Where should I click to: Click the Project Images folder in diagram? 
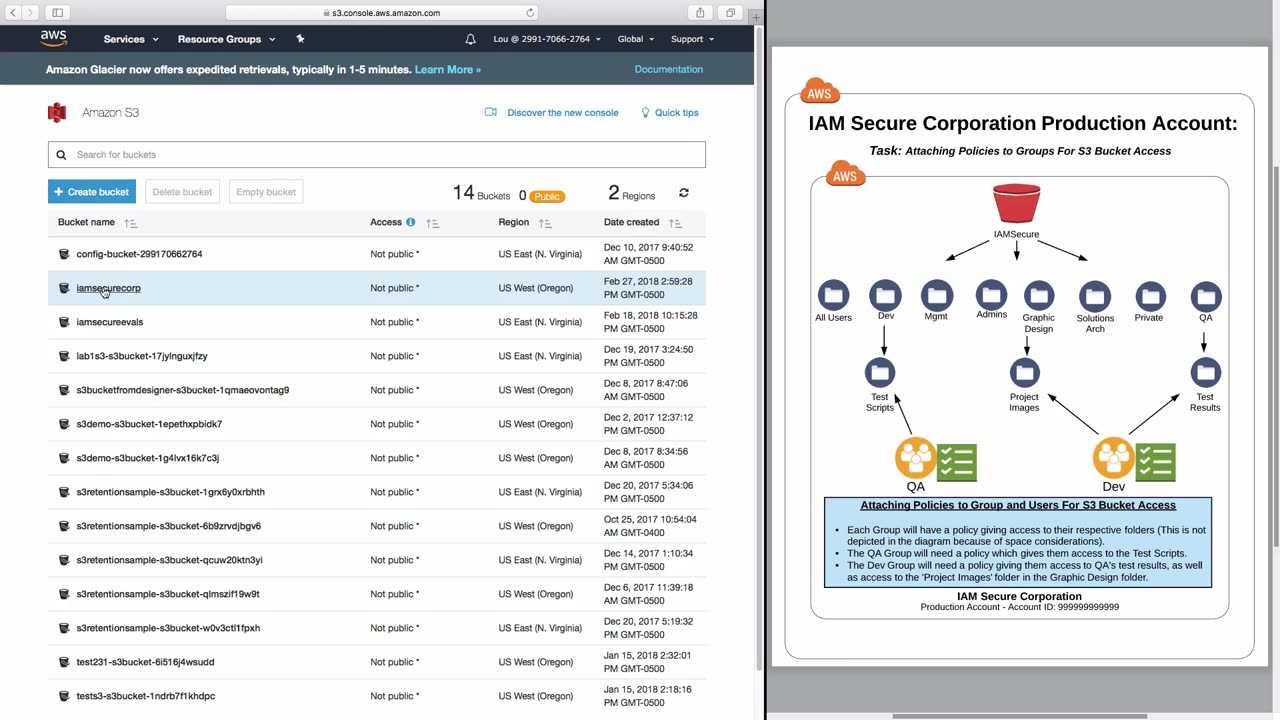click(x=1024, y=373)
